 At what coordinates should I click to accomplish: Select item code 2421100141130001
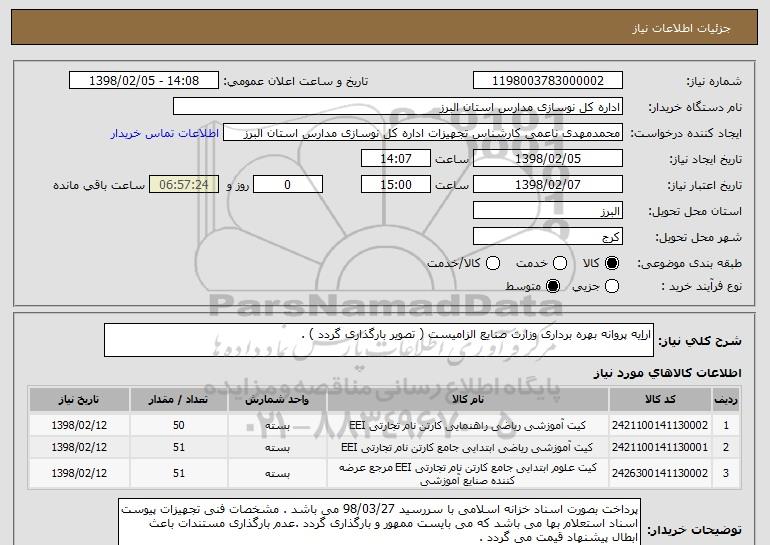660,447
